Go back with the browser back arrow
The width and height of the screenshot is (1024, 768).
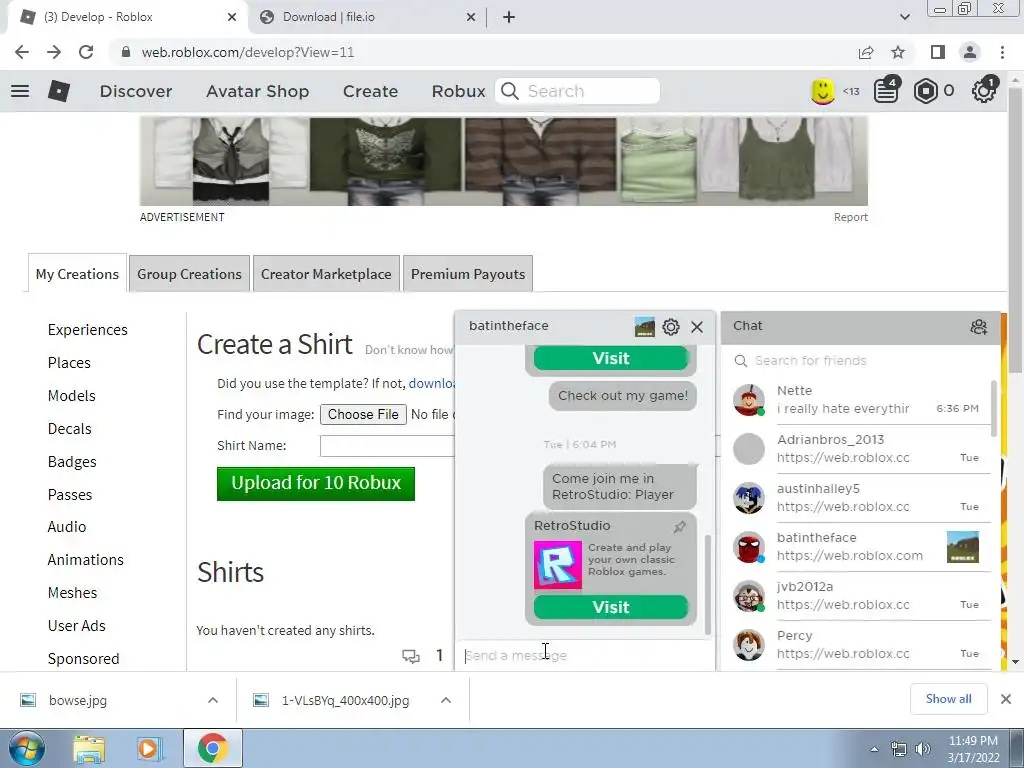pos(22,52)
